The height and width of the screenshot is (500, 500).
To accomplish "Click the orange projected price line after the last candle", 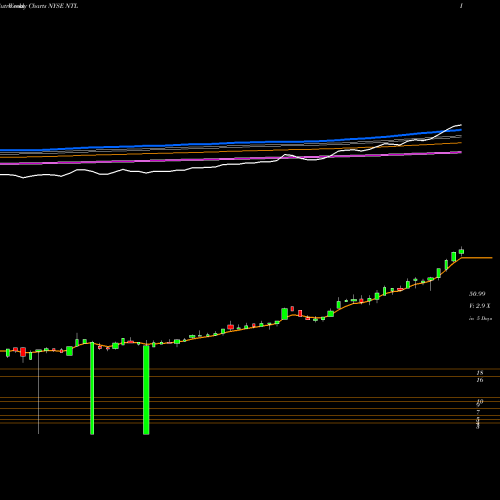I will tap(477, 258).
